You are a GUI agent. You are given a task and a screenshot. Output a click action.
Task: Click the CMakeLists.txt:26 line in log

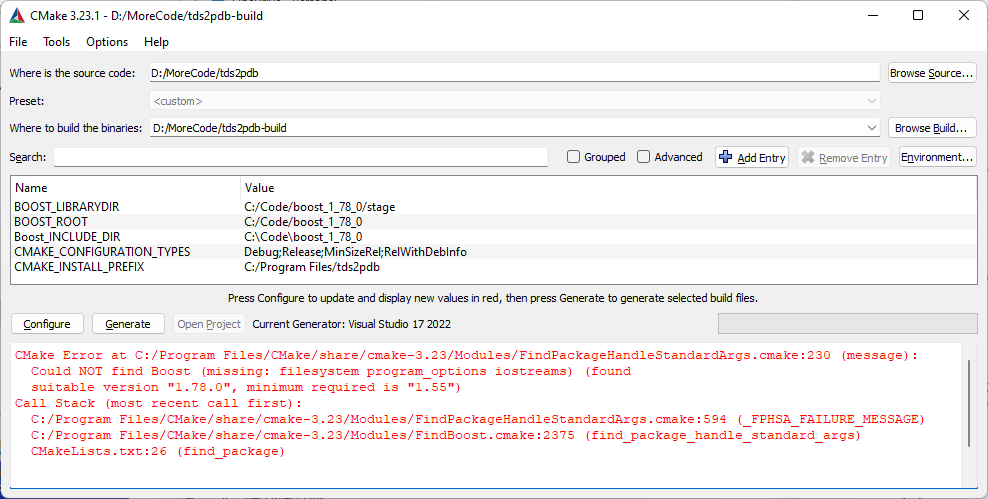point(158,451)
